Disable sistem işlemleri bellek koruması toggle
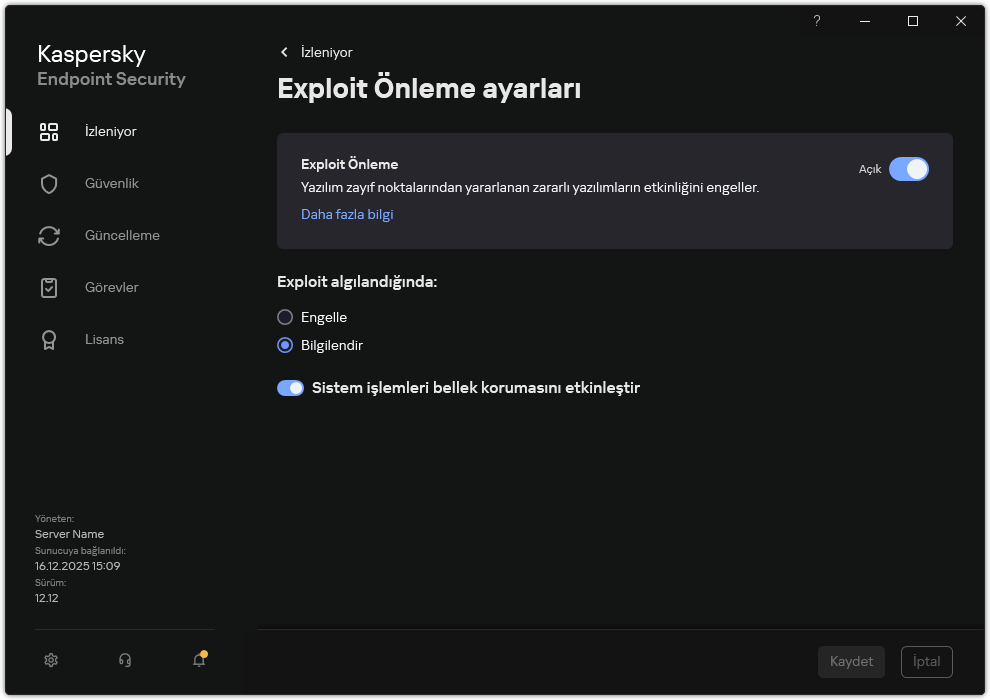Image resolution: width=990 pixels, height=700 pixels. (290, 387)
